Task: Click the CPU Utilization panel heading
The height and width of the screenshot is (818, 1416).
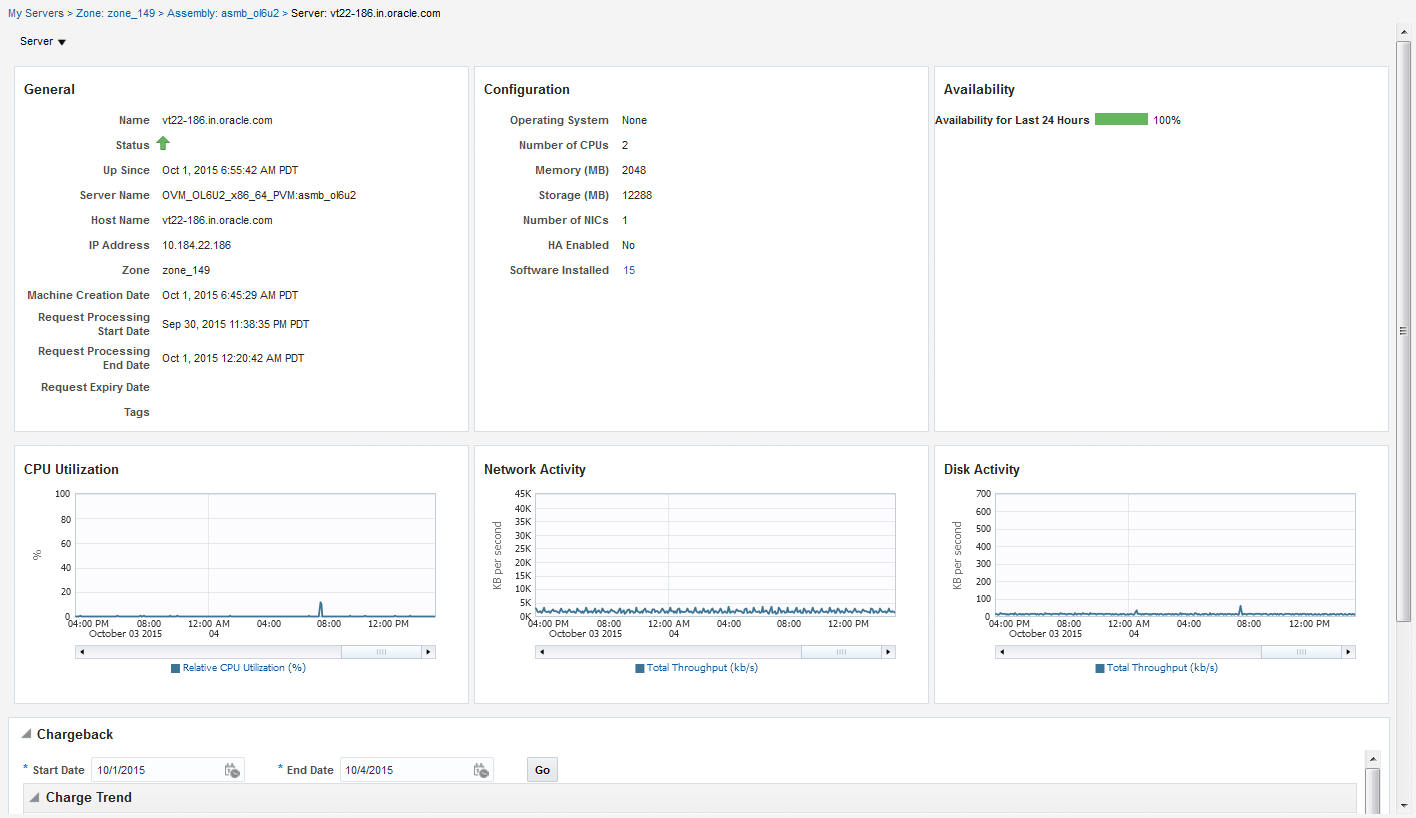Action: (71, 469)
